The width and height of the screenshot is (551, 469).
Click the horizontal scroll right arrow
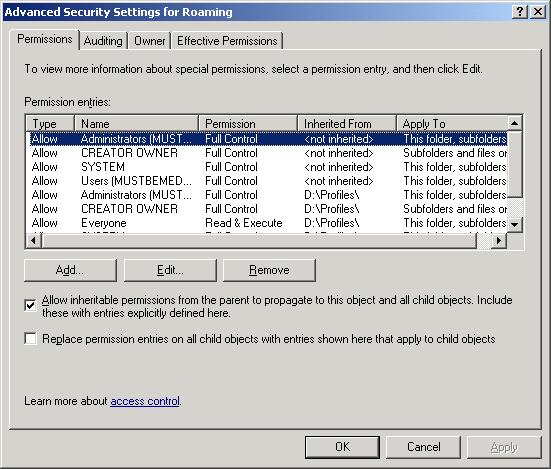pos(498,241)
